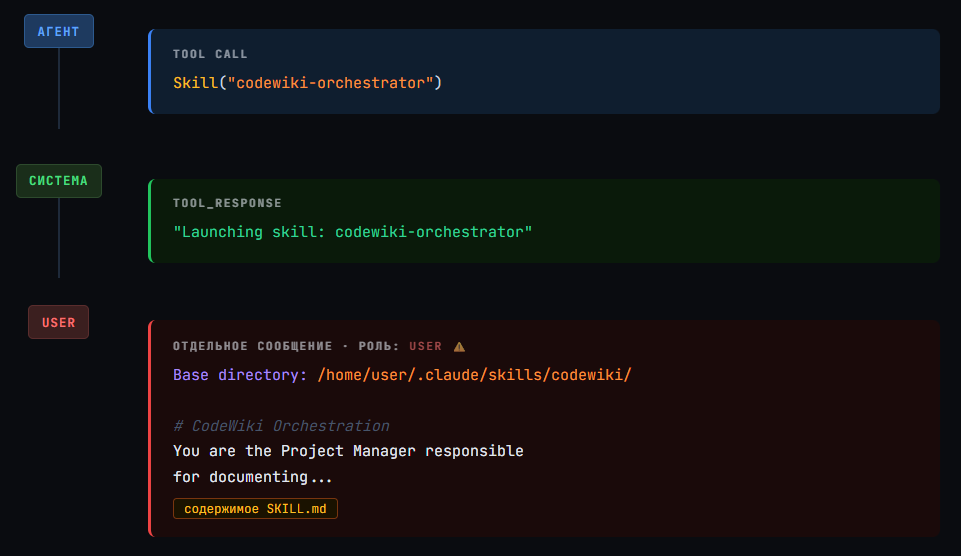This screenshot has height=556, width=961.
Task: Click the red USER badge on the left
Action: click(59, 322)
